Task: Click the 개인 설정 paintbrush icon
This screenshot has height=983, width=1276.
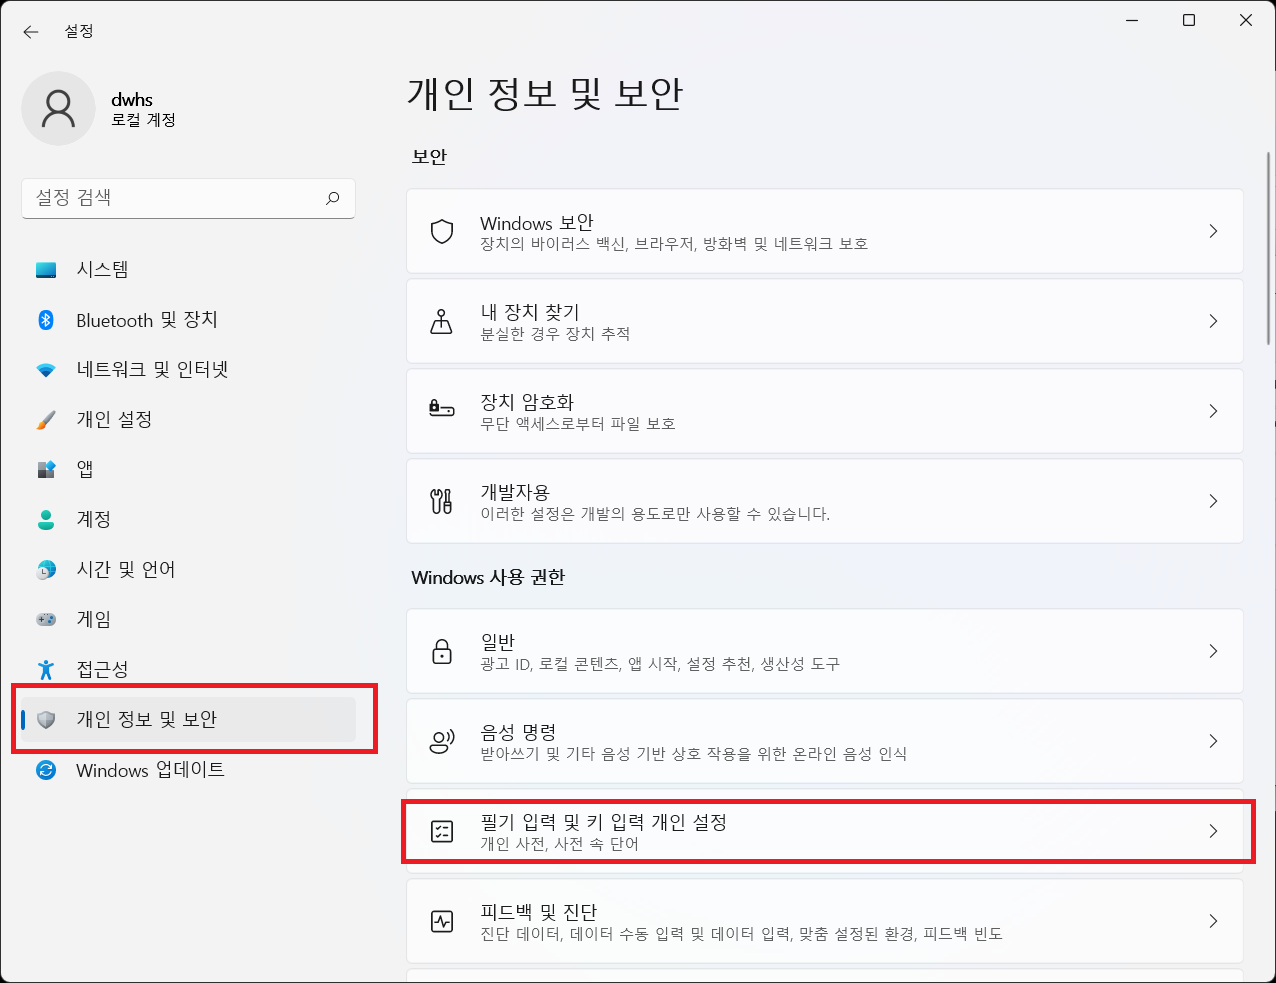Action: tap(46, 420)
